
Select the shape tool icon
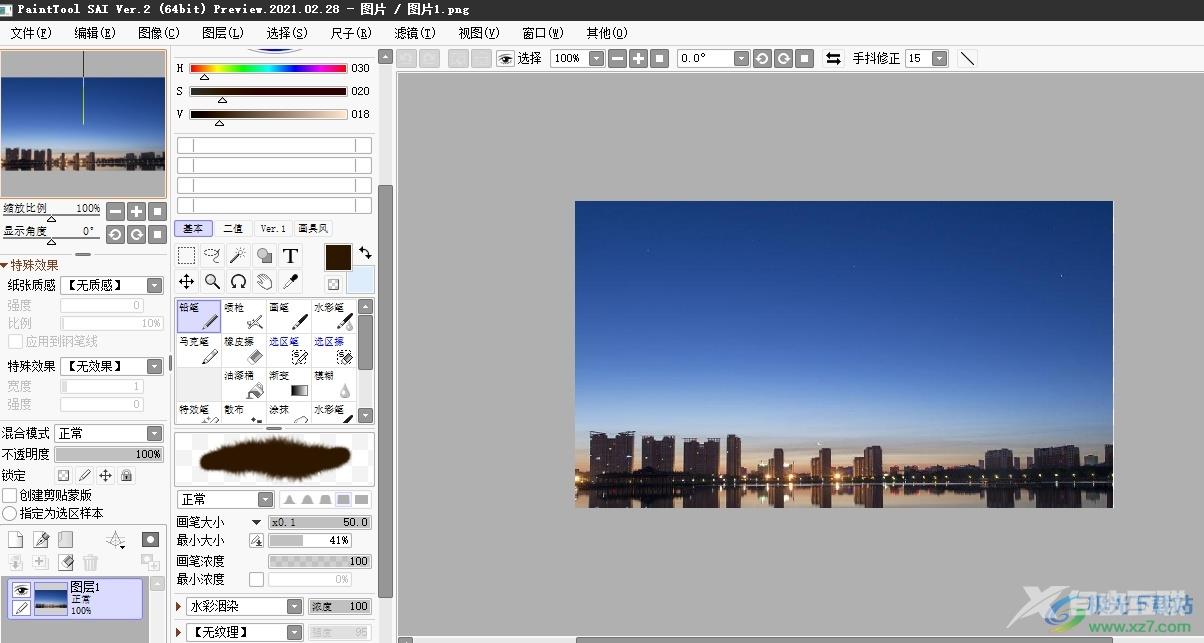264,256
